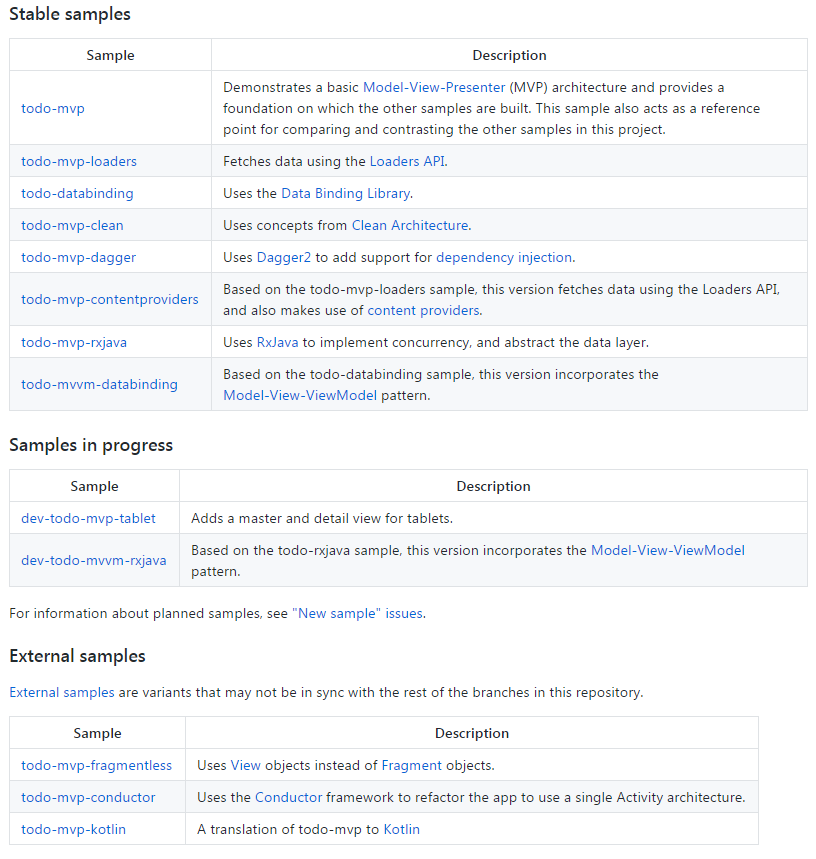Image resolution: width=816 pixels, height=859 pixels.
Task: Follow the RxJava link
Action: [x=278, y=342]
